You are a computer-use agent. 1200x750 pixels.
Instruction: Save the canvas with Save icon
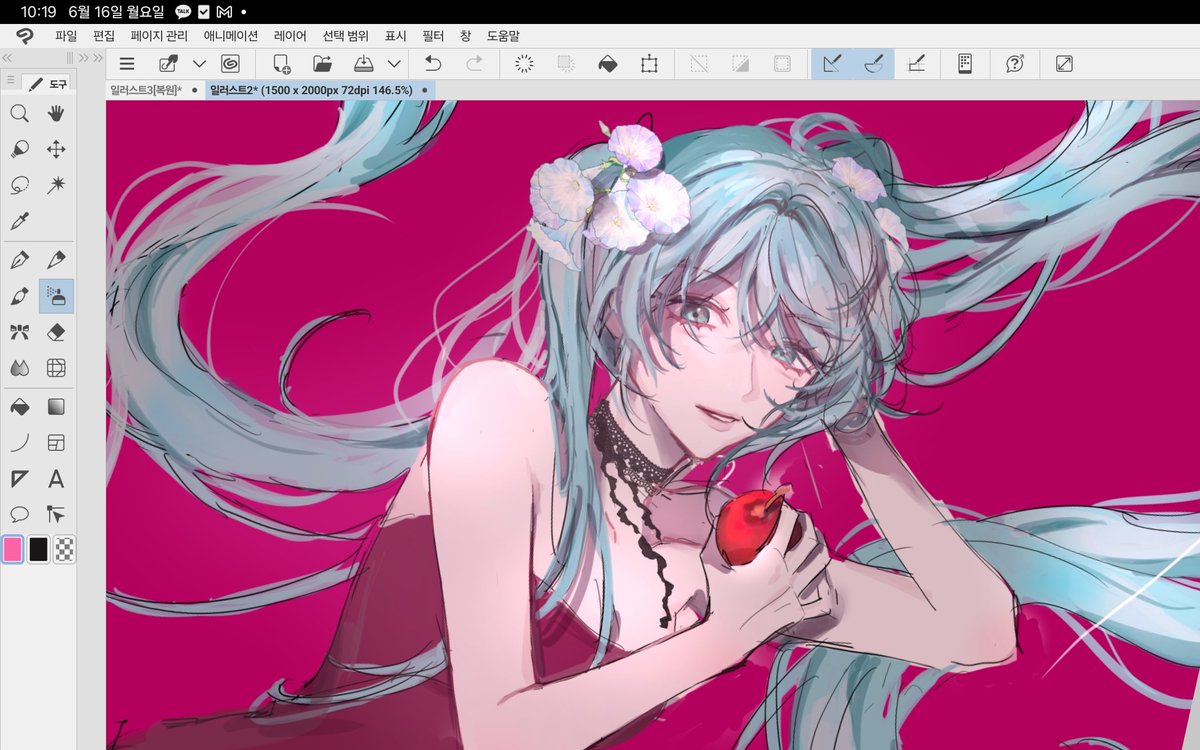click(x=364, y=64)
